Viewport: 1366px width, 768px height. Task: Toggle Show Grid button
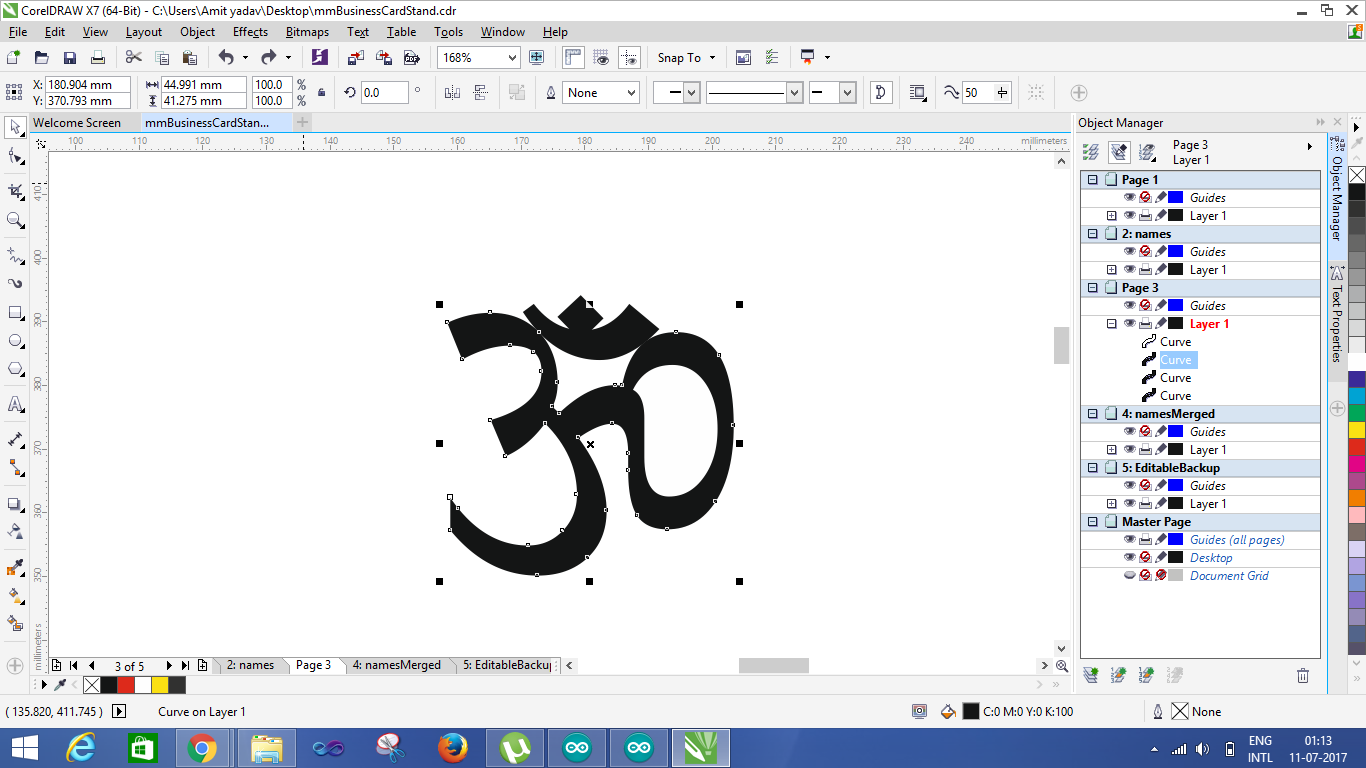(601, 58)
